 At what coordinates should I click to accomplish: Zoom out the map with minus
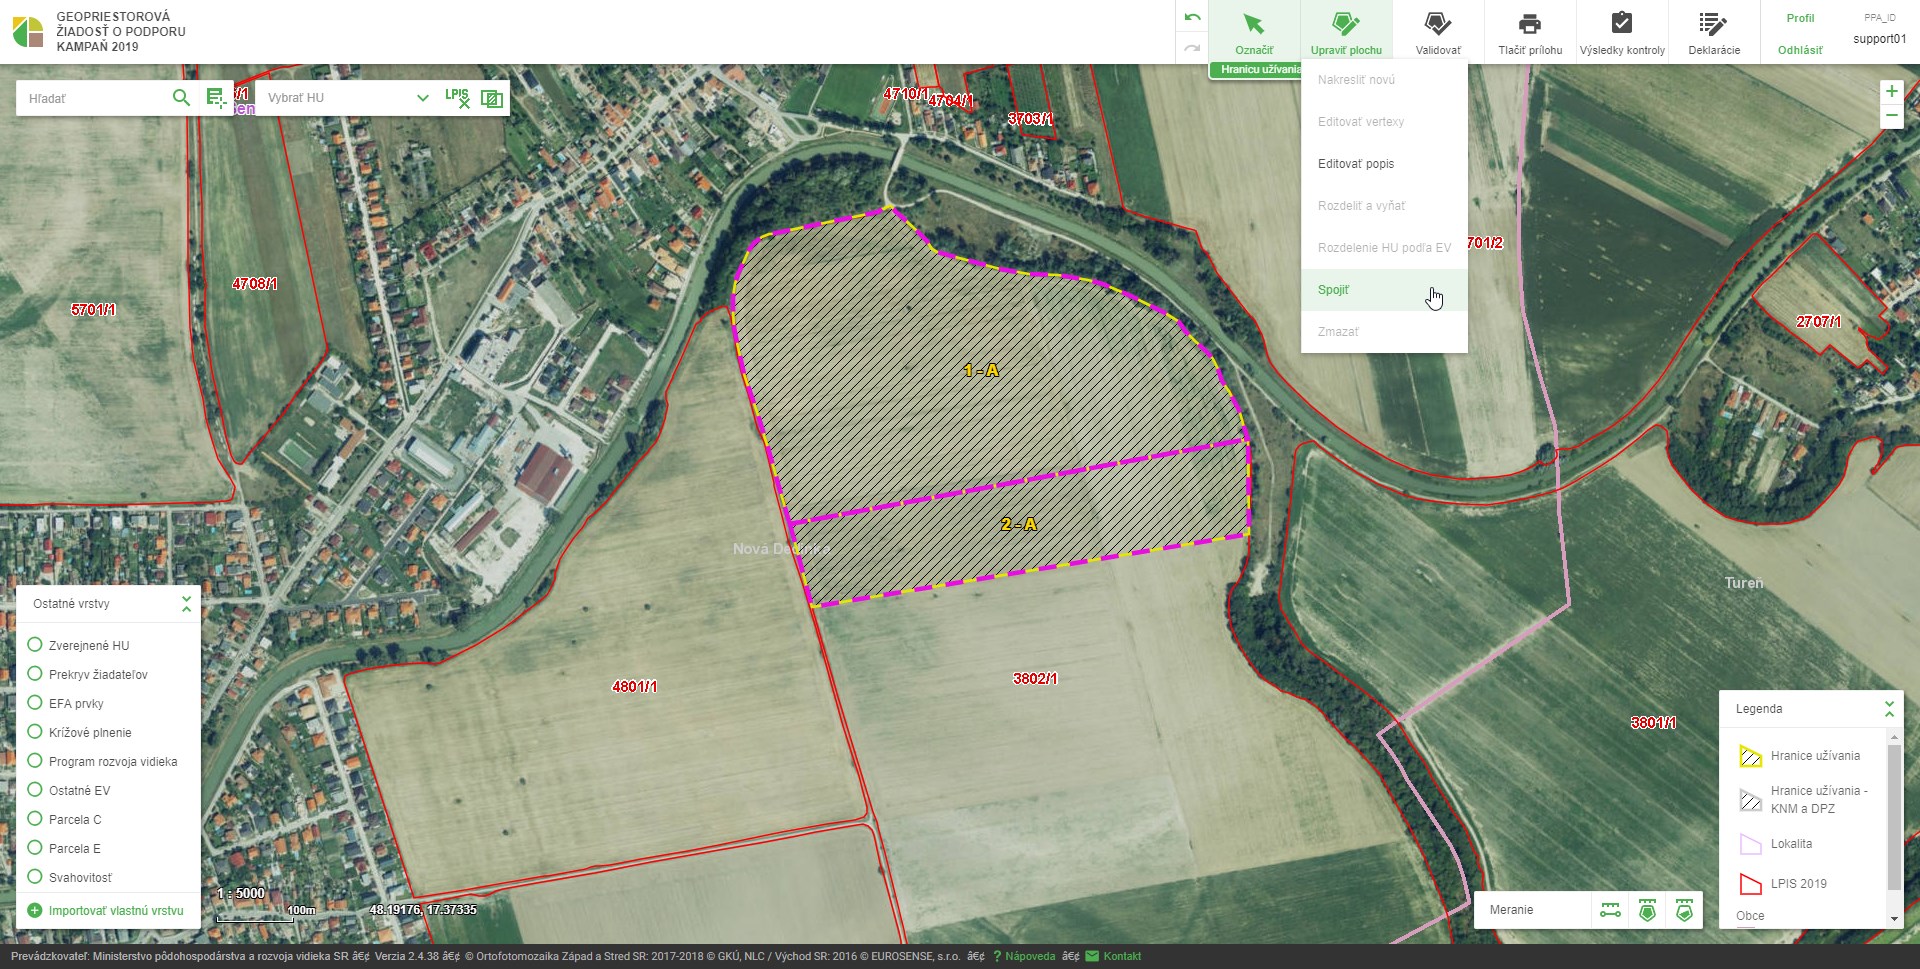(x=1891, y=116)
